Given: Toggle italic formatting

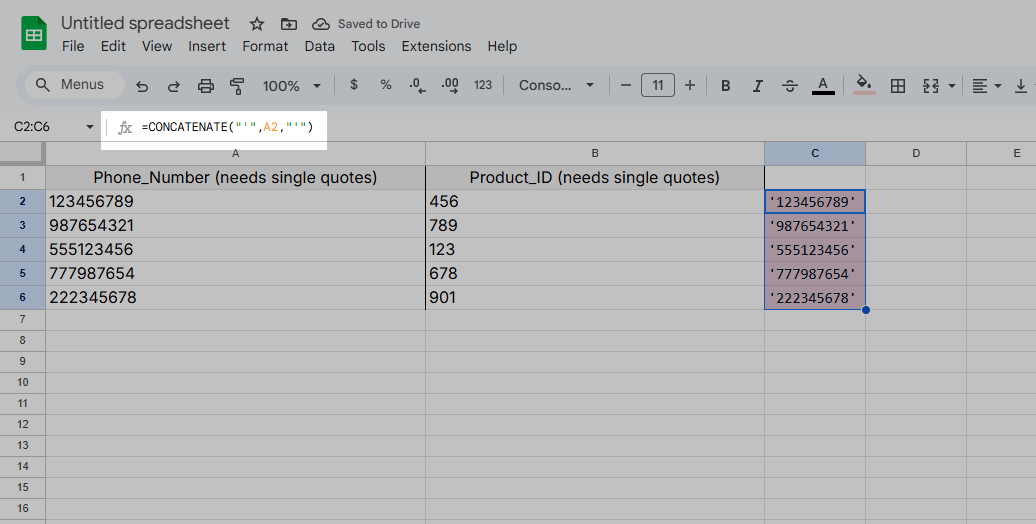Looking at the screenshot, I should pos(757,86).
